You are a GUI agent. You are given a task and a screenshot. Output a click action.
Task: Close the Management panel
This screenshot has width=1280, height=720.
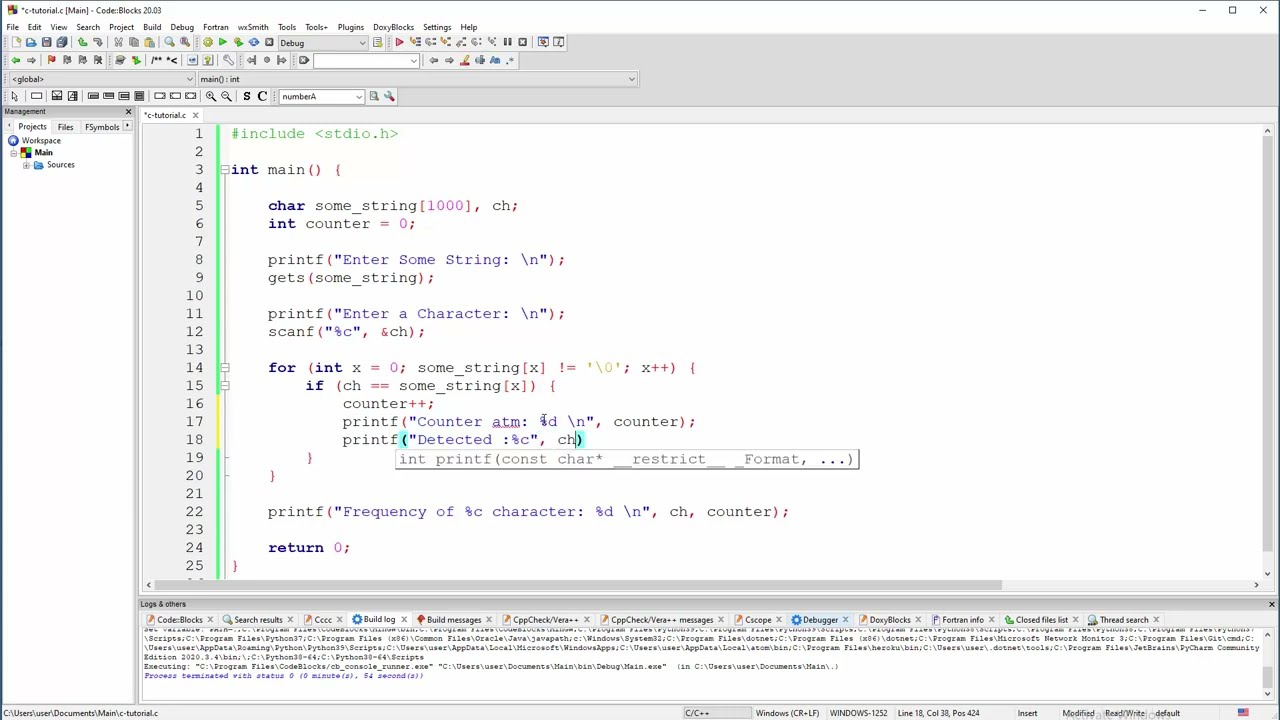[128, 111]
